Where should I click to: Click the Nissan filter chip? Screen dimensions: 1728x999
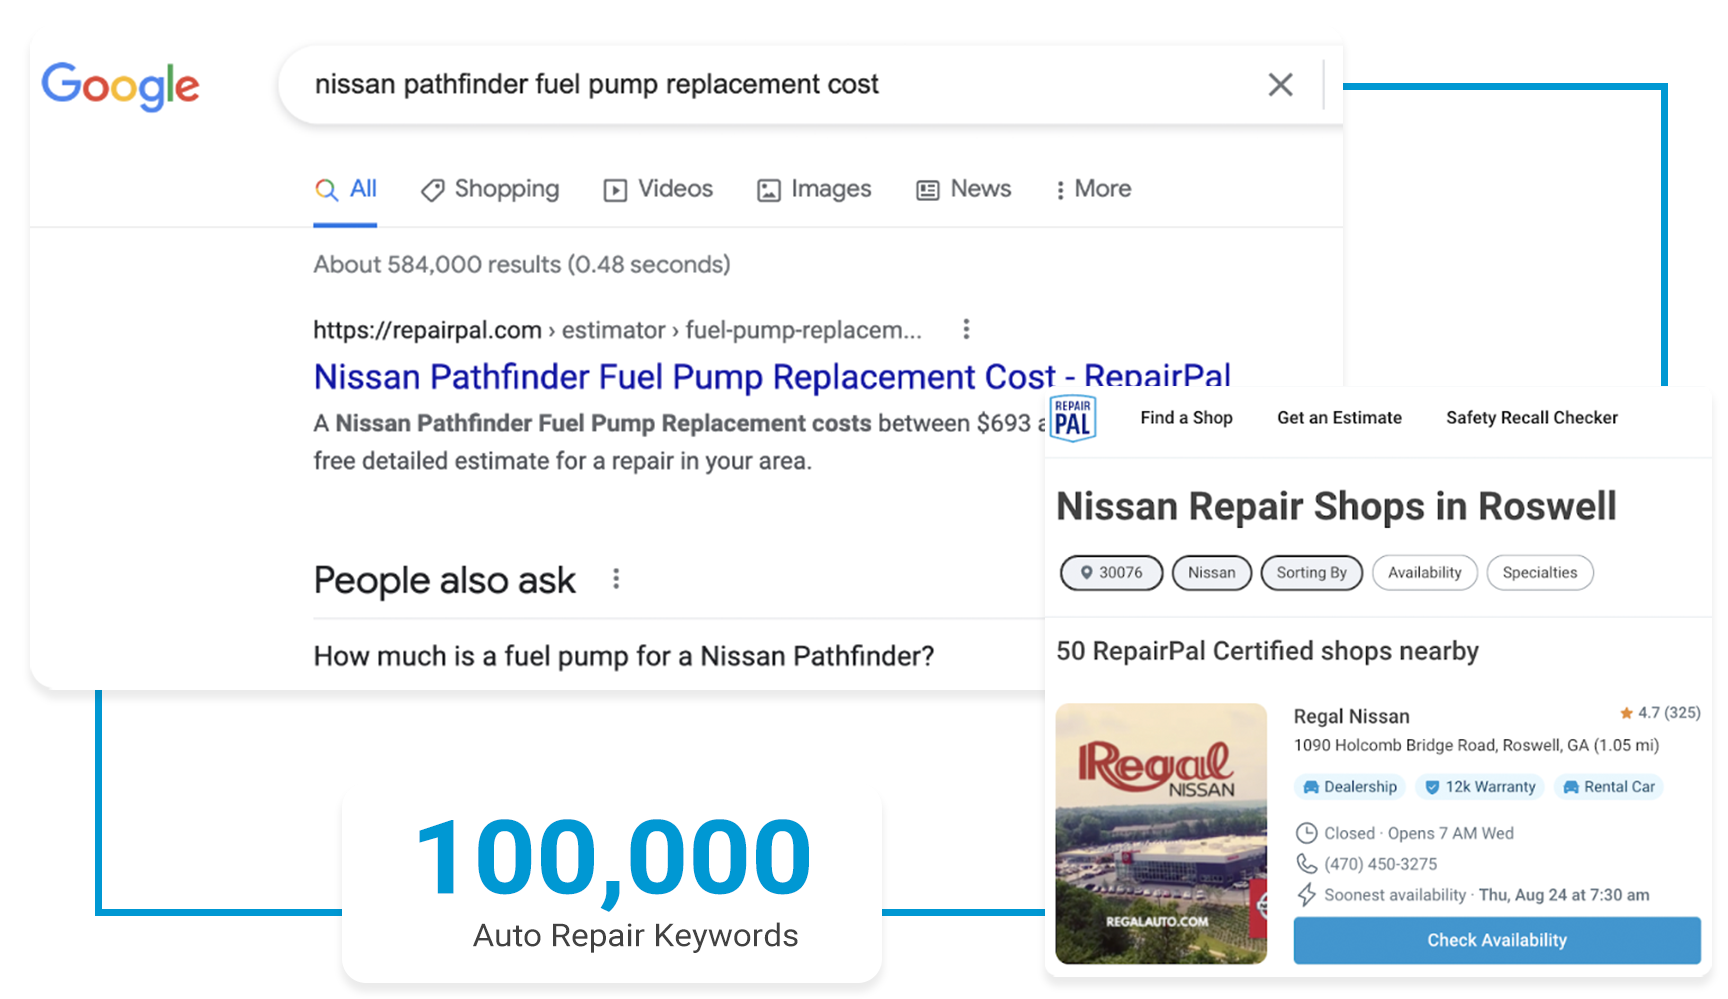(1211, 573)
